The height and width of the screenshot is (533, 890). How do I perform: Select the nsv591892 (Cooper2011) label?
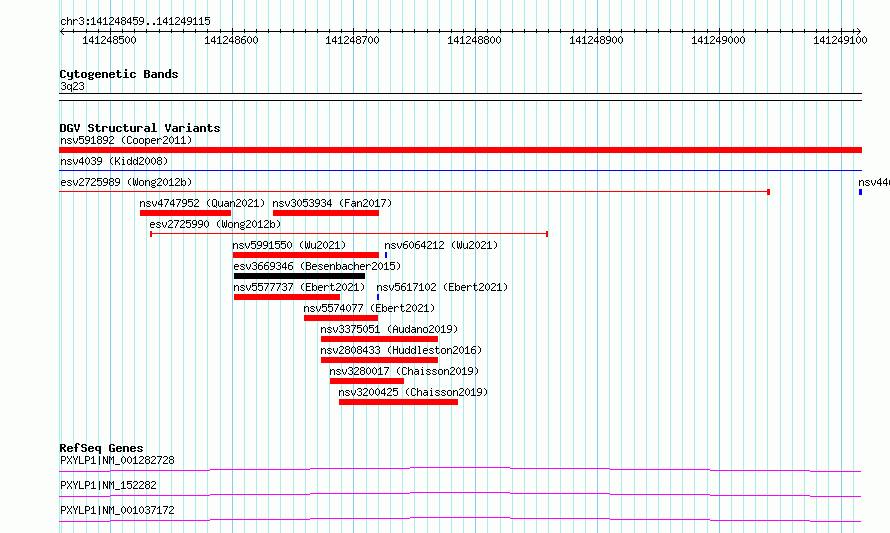pyautogui.click(x=126, y=140)
